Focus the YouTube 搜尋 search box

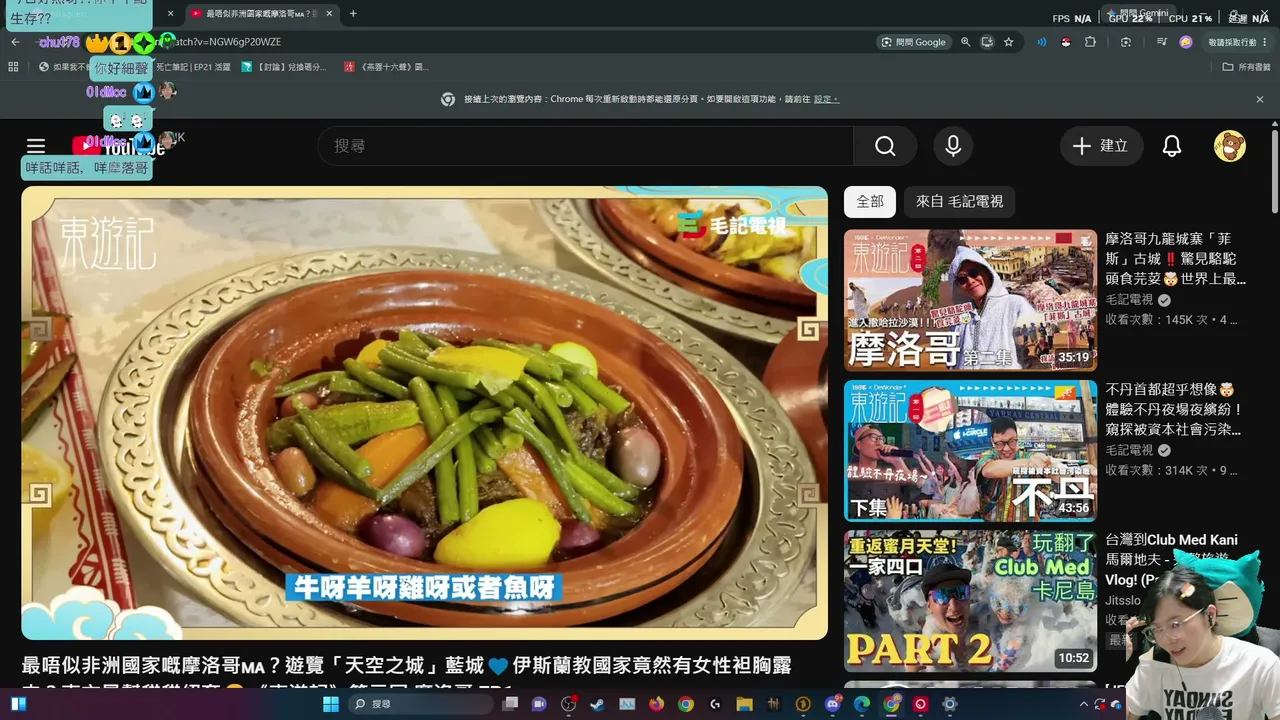586,146
